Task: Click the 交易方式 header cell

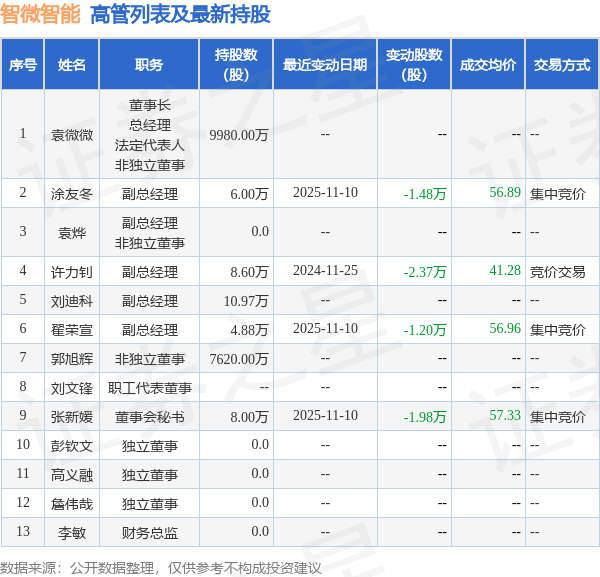Action: [562, 64]
